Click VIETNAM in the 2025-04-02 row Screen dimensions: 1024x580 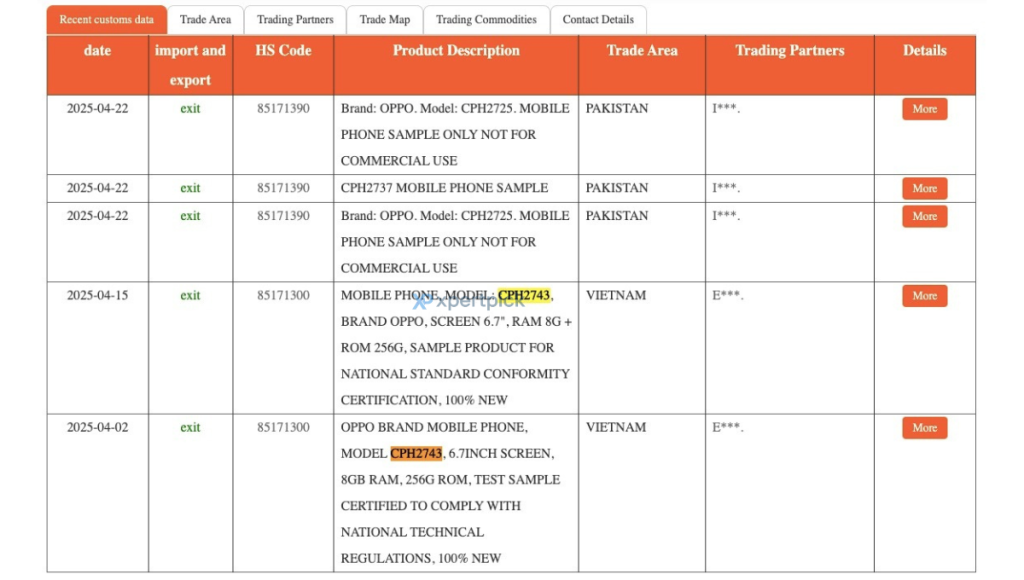pyautogui.click(x=616, y=427)
